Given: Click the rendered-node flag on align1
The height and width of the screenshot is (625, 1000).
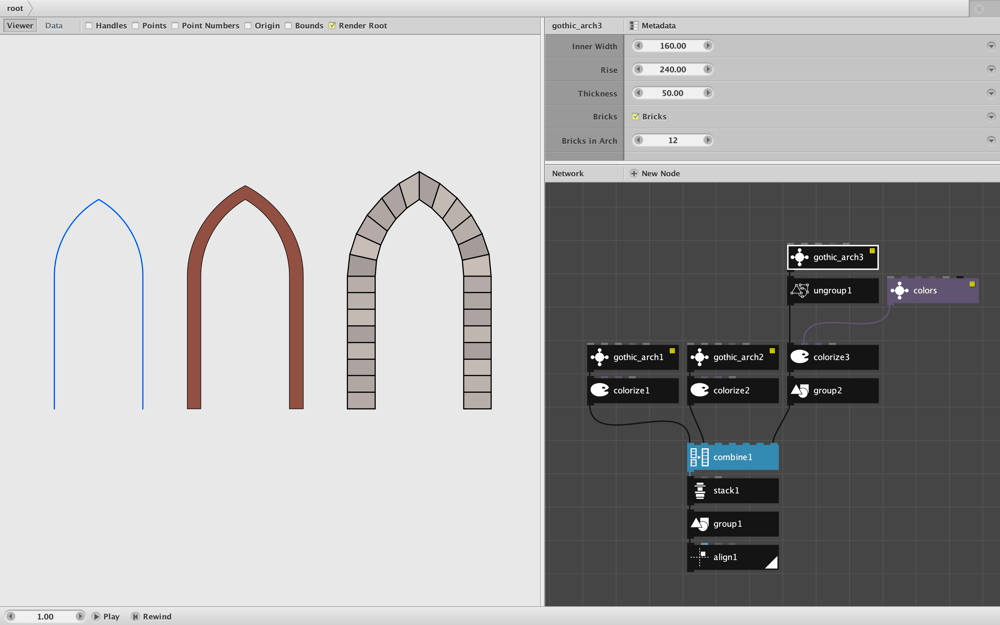Looking at the screenshot, I should (771, 562).
